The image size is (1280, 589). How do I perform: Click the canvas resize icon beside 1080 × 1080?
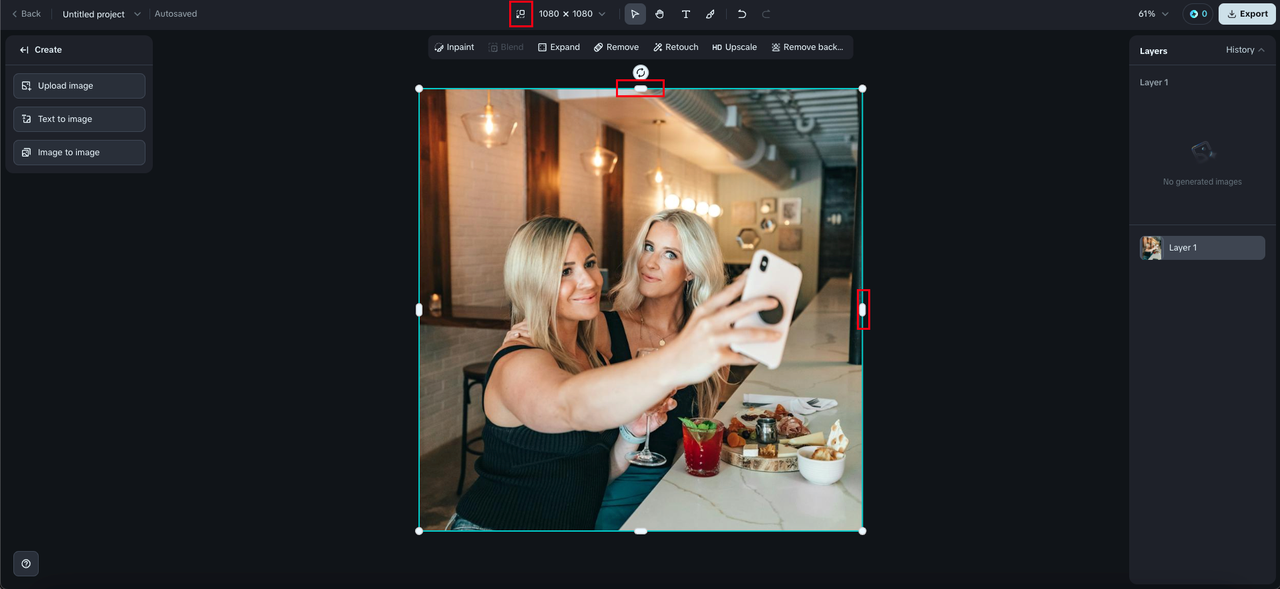click(520, 14)
